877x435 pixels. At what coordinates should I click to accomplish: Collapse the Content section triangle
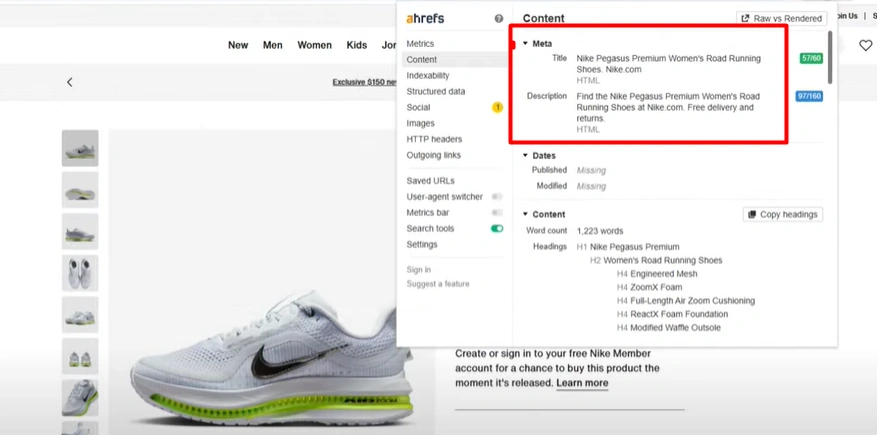coord(525,214)
